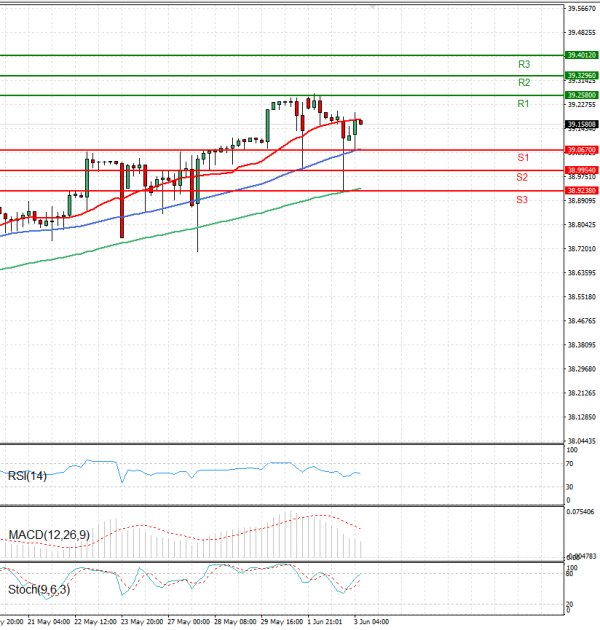Screen dimensions: 600x630
Task: Click the 38.29680 price axis value
Action: click(582, 369)
